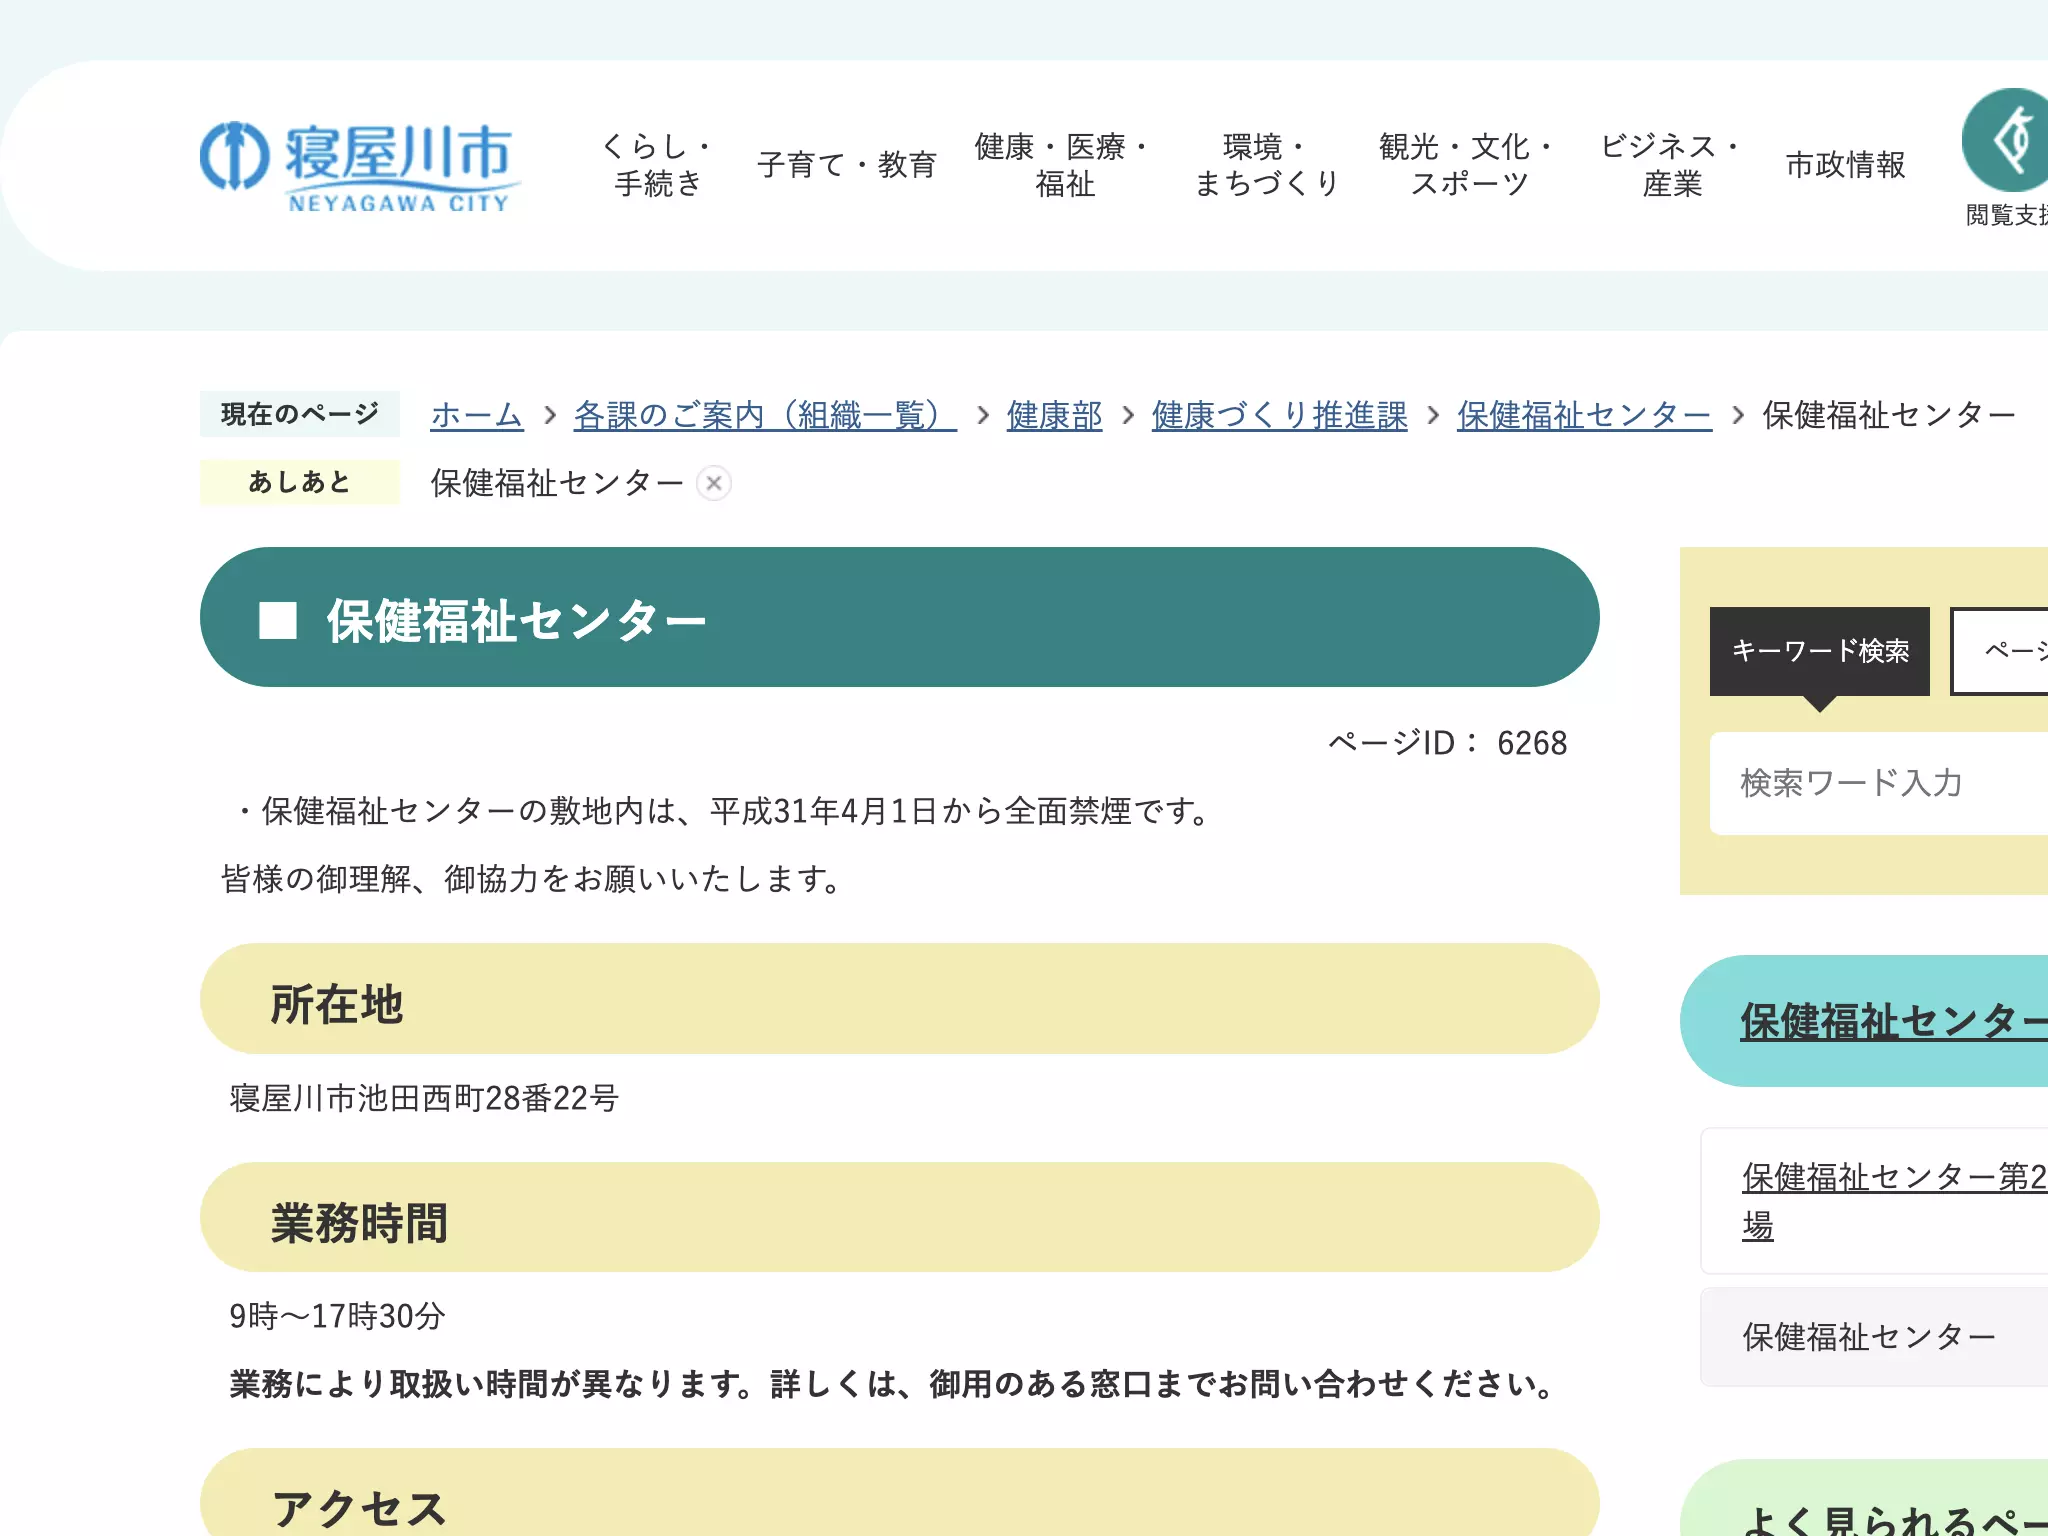Click the あしあと label
The image size is (2048, 1536).
point(300,482)
